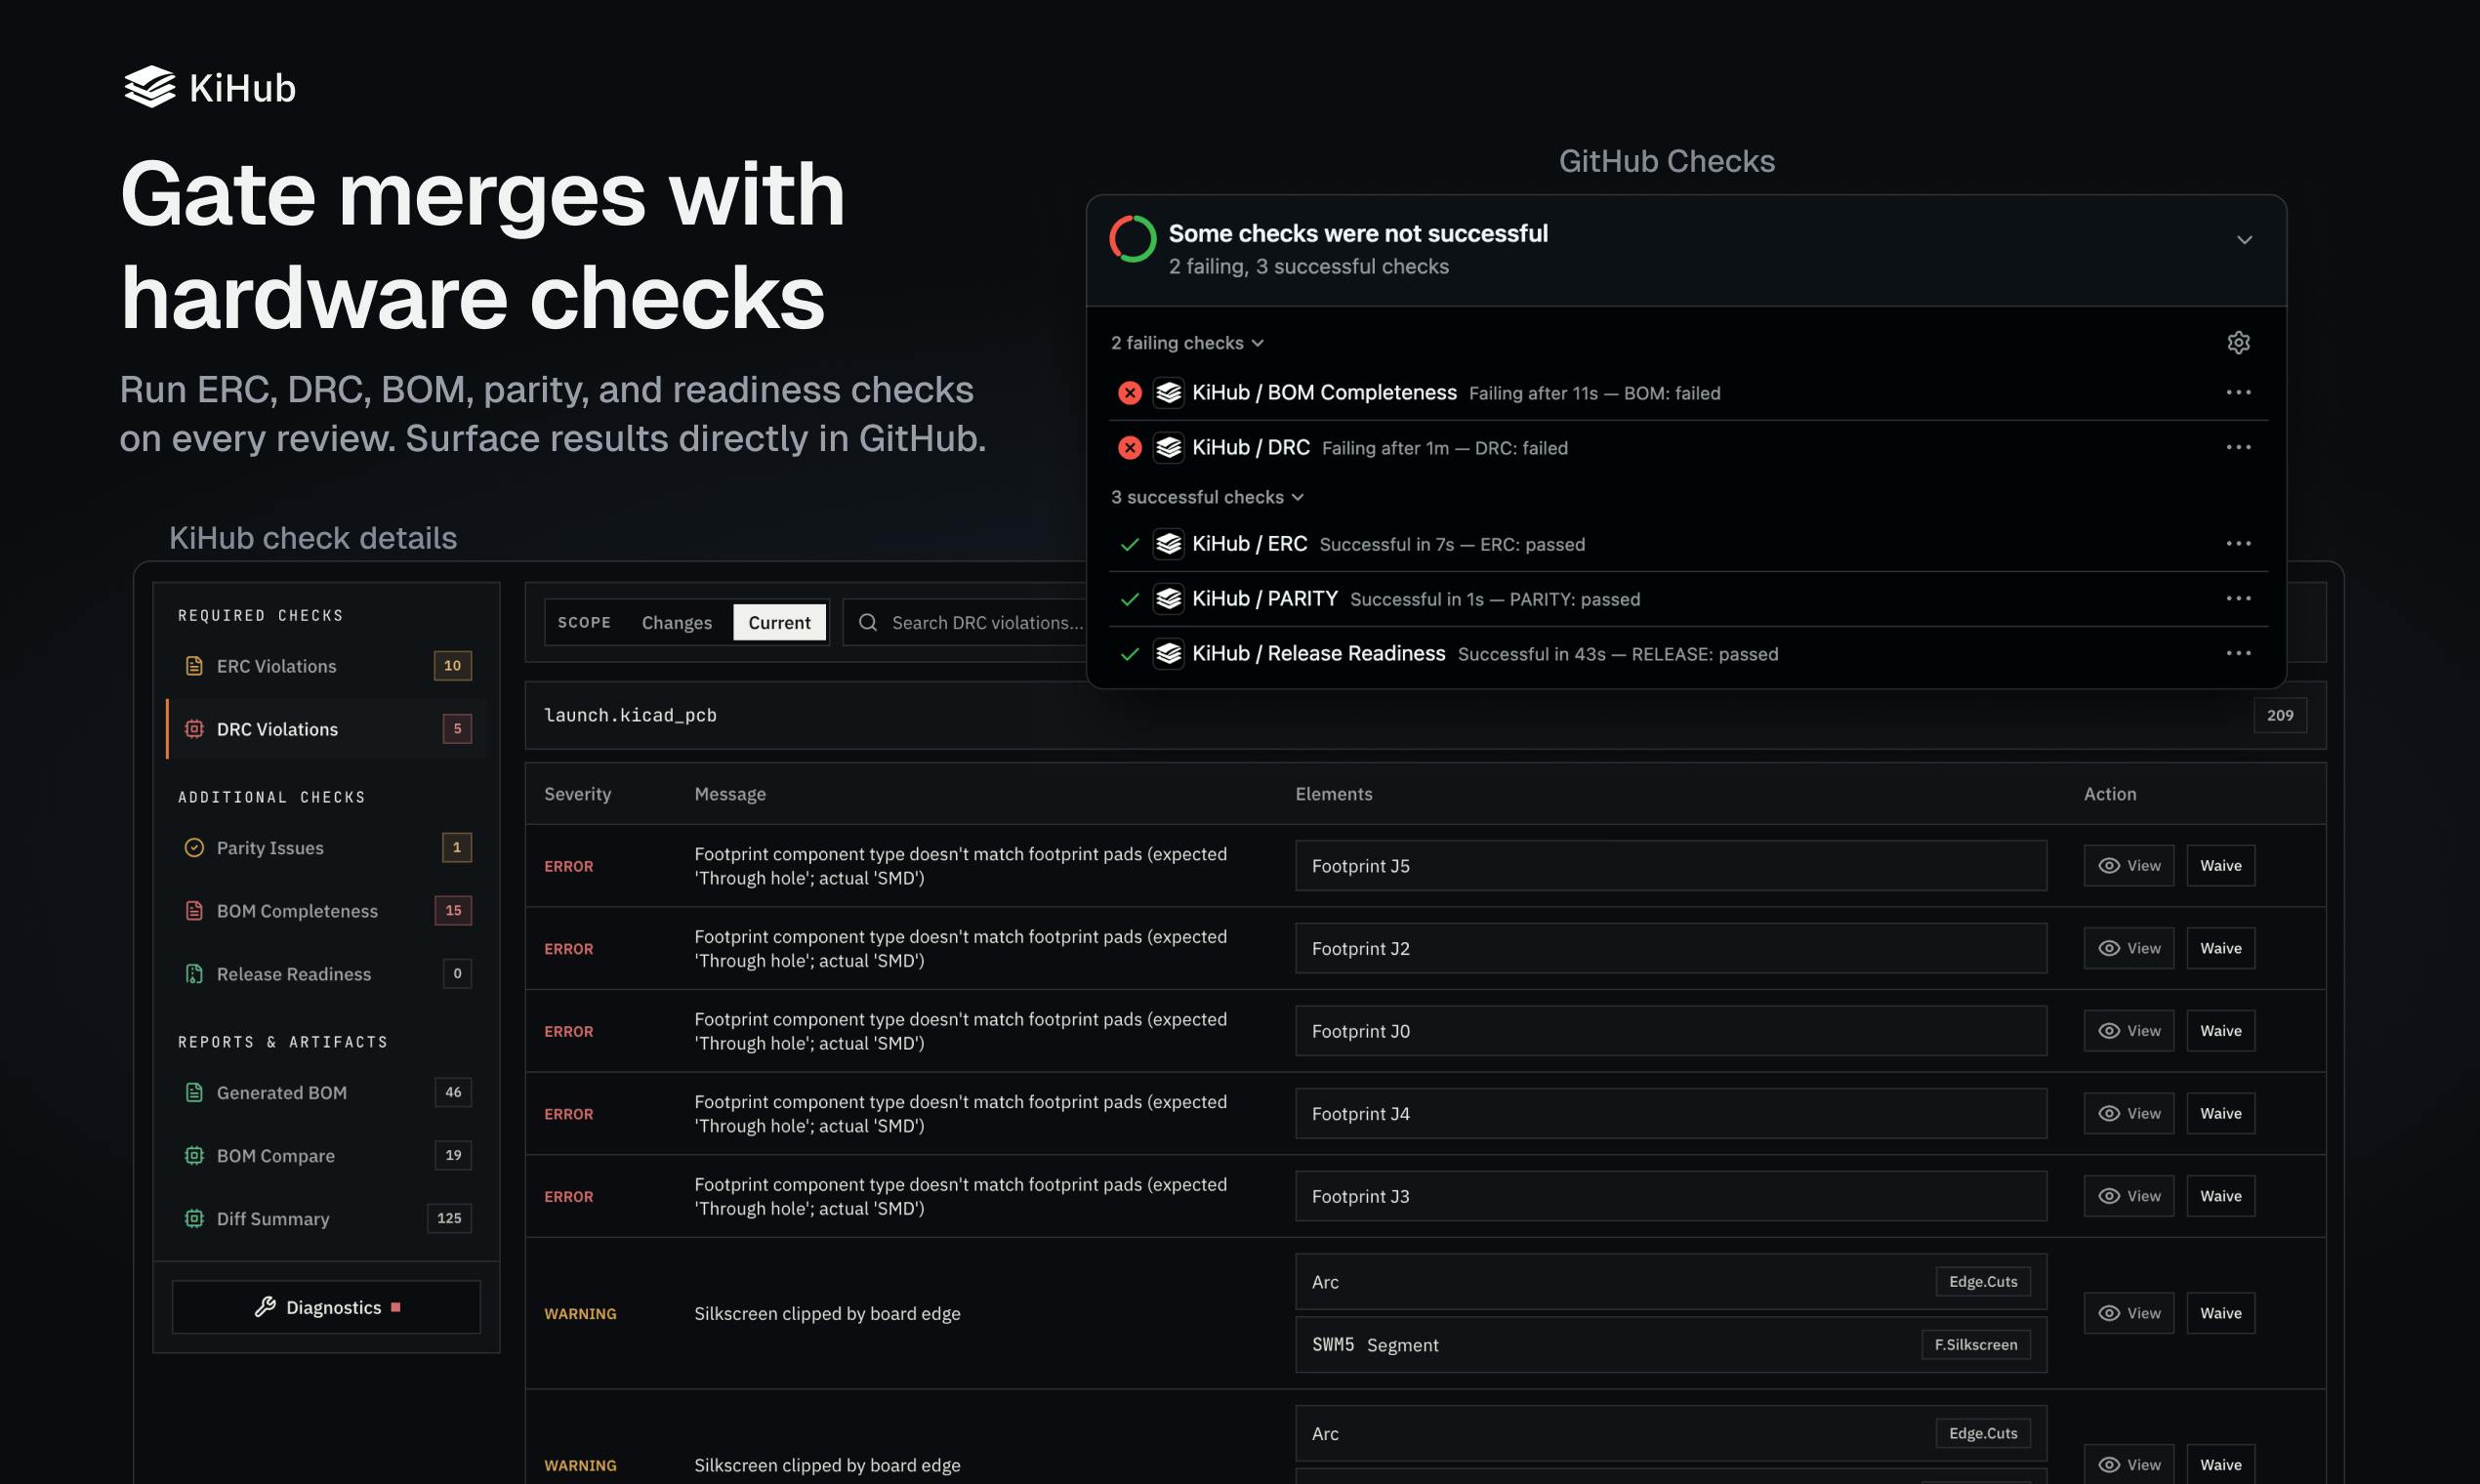Viewport: 2480px width, 1484px height.
Task: View the Footprint J4 violation
Action: click(x=2128, y=1113)
